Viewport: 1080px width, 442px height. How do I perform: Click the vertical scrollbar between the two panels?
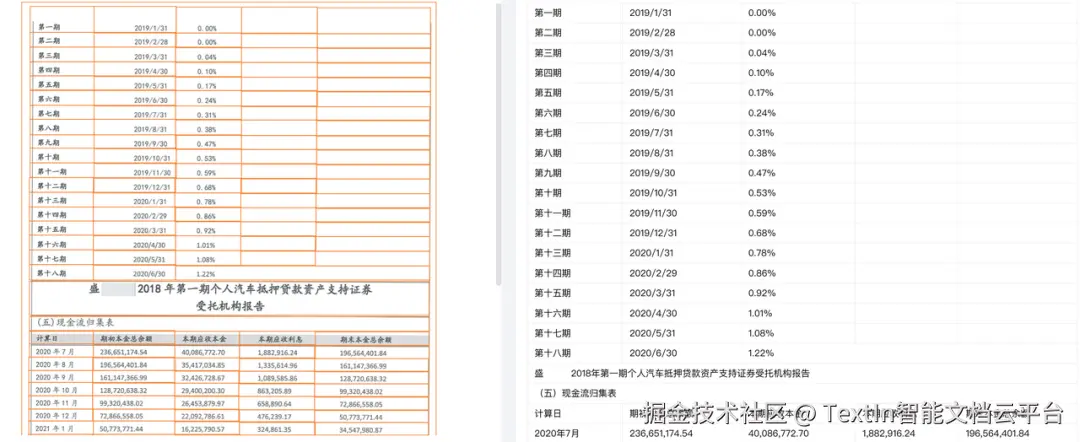pyautogui.click(x=500, y=143)
